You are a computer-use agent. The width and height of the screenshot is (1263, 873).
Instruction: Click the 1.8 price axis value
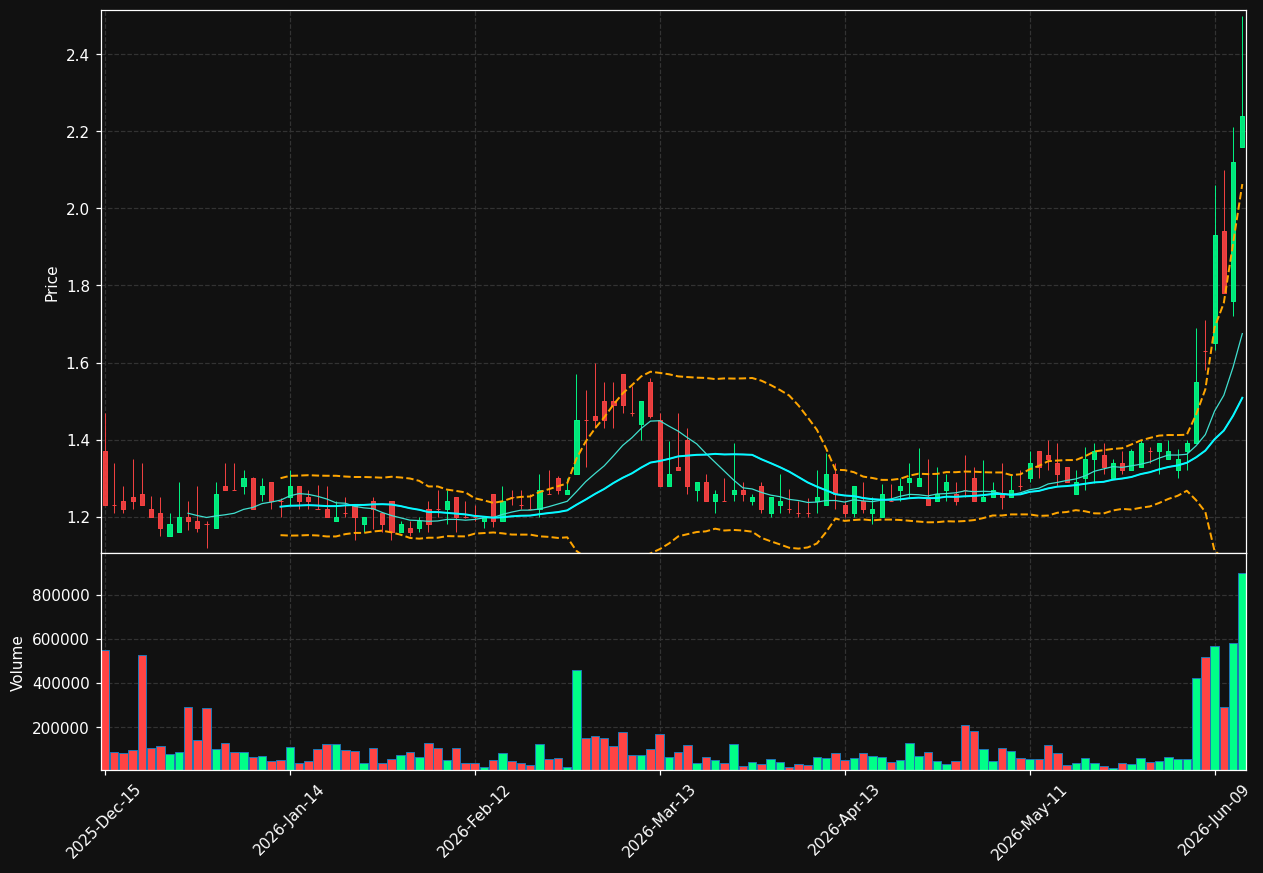pyautogui.click(x=78, y=286)
